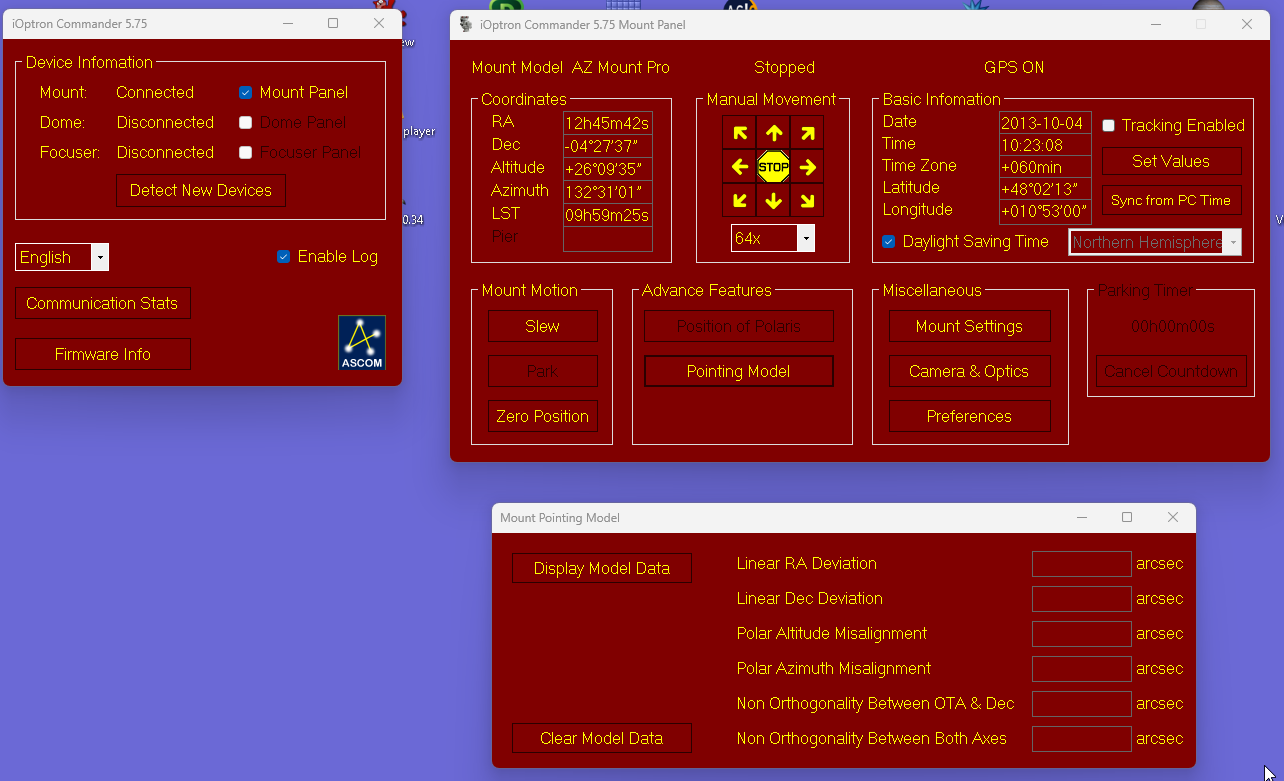Click Sync from PC Time
Screen dimensions: 1284x781
[x=1172, y=200]
